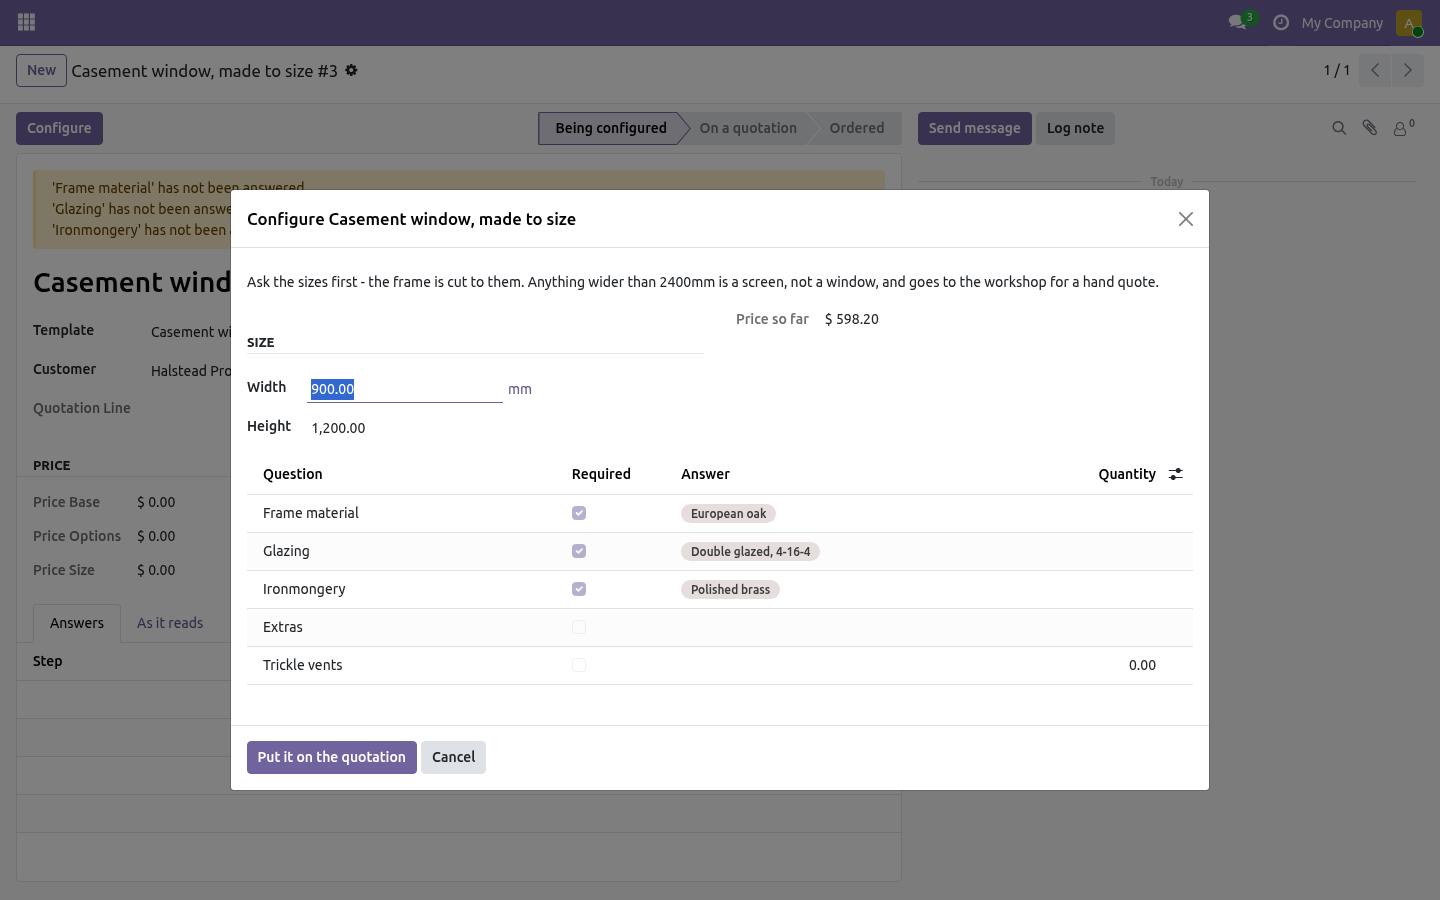
Task: Open the attachments paperclip icon
Action: (1370, 128)
